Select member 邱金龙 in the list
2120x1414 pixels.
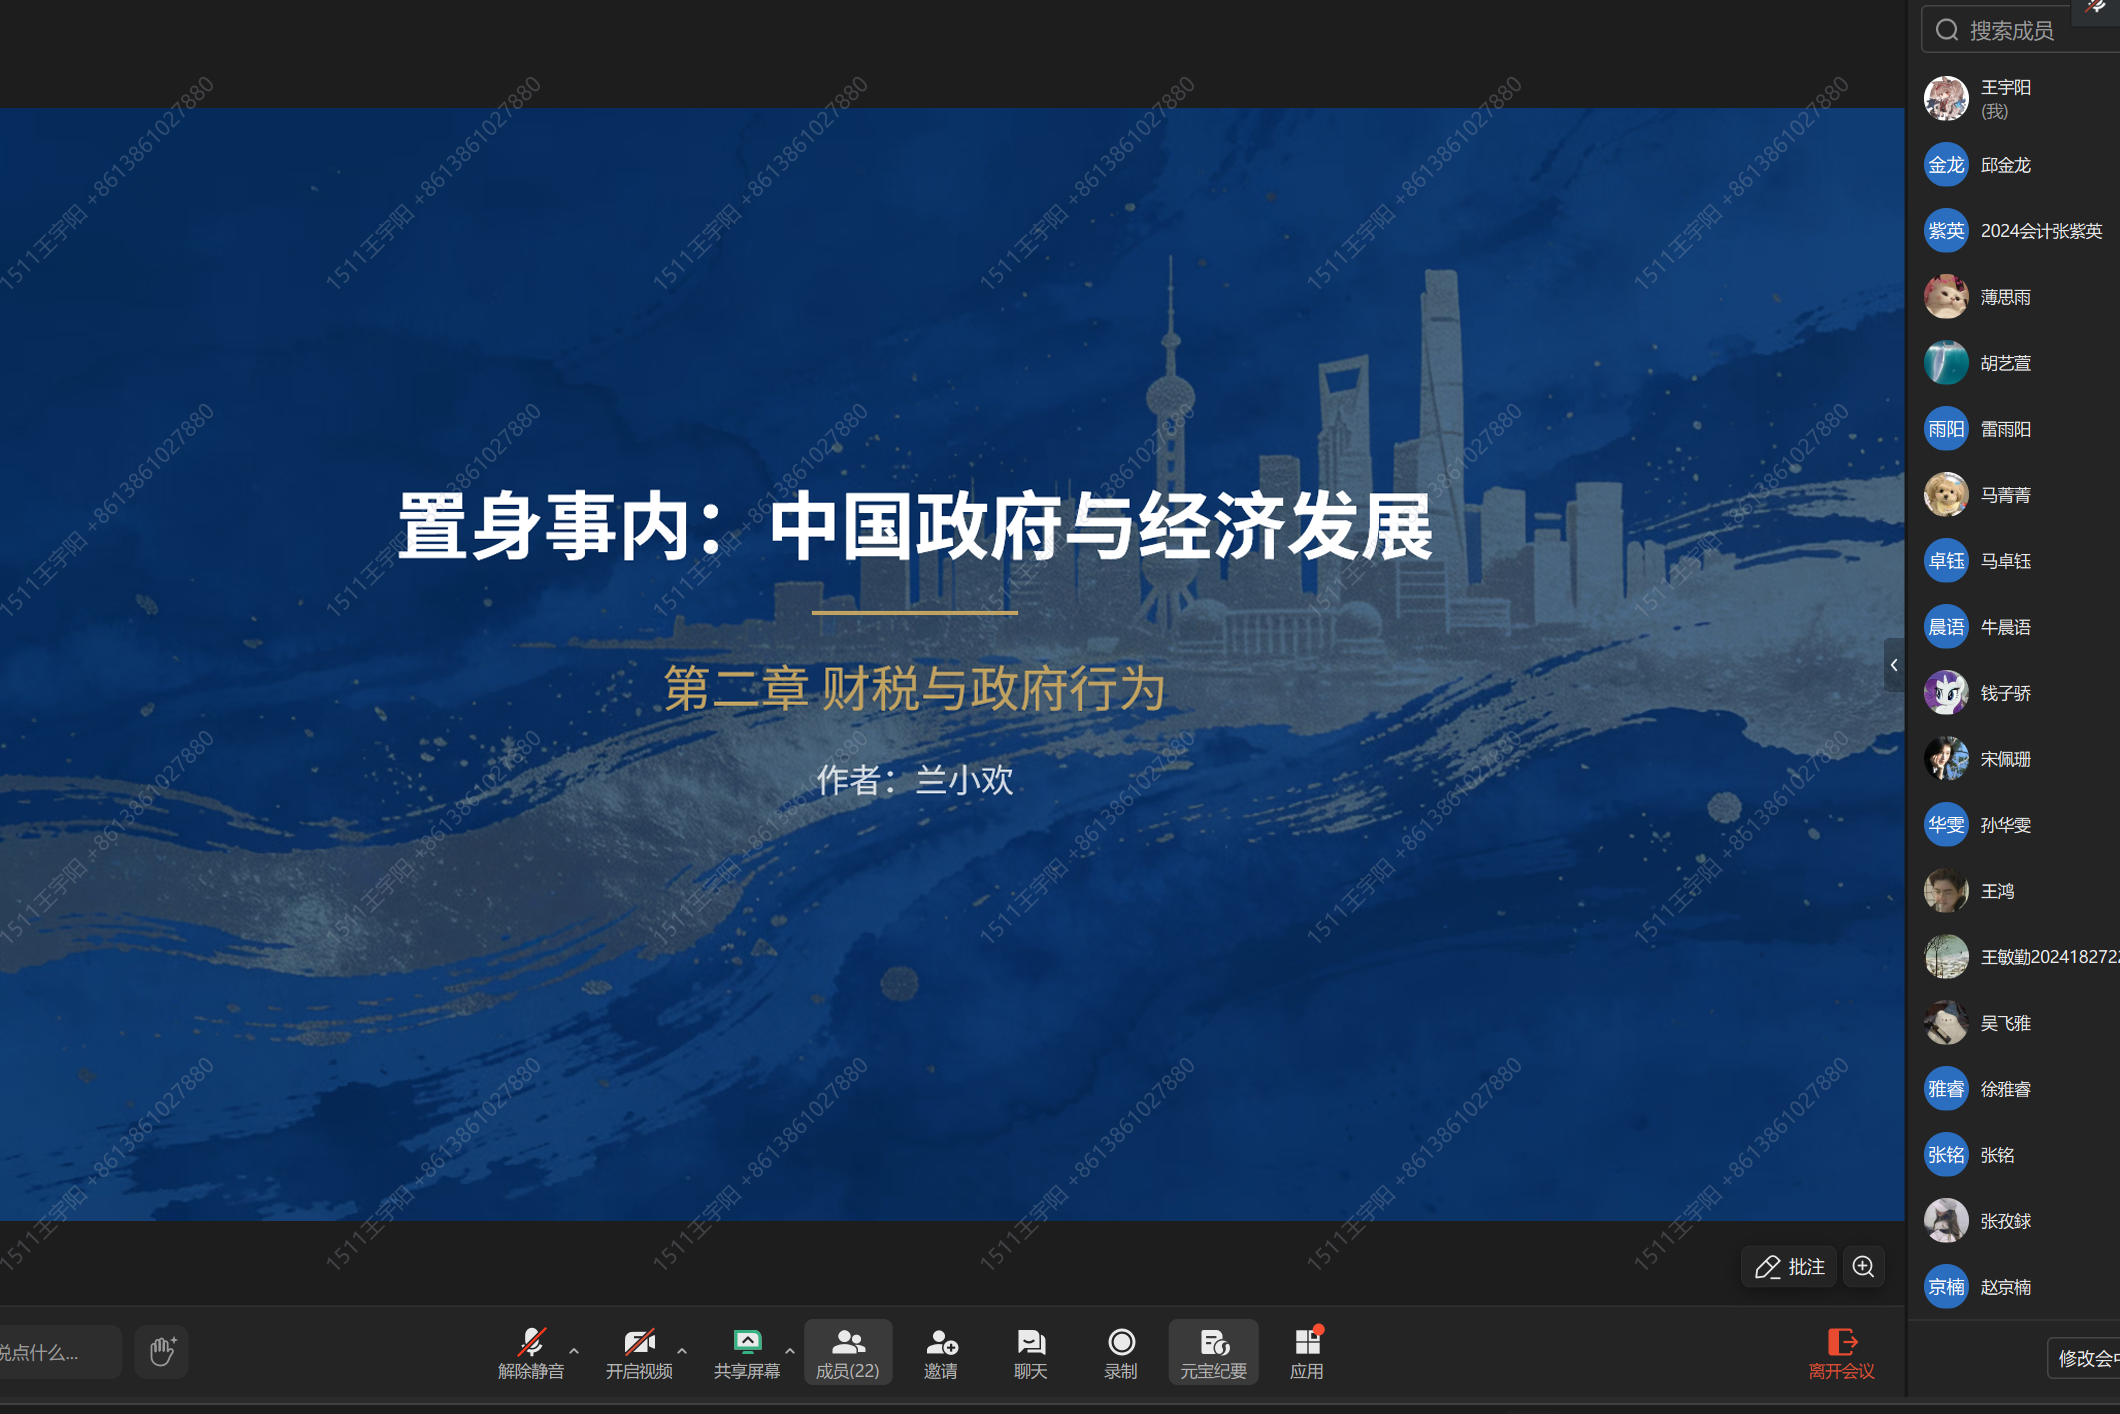tap(2005, 165)
